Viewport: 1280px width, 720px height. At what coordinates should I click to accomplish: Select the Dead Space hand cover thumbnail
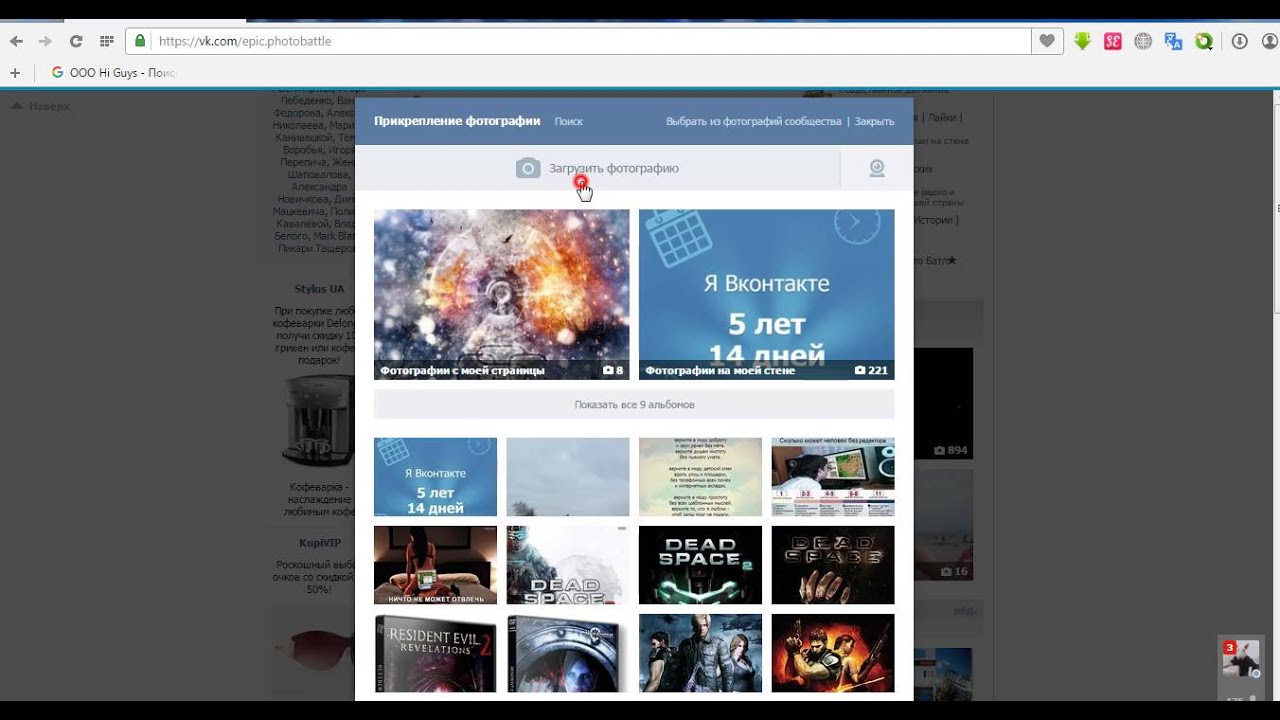coord(832,565)
